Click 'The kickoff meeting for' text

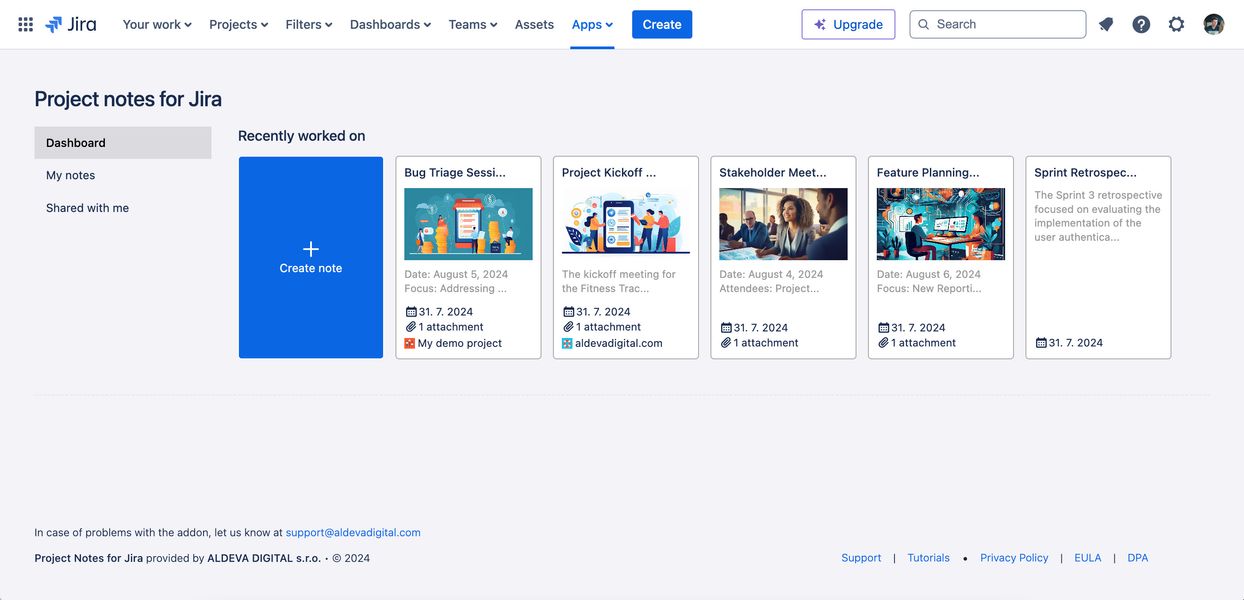click(619, 274)
